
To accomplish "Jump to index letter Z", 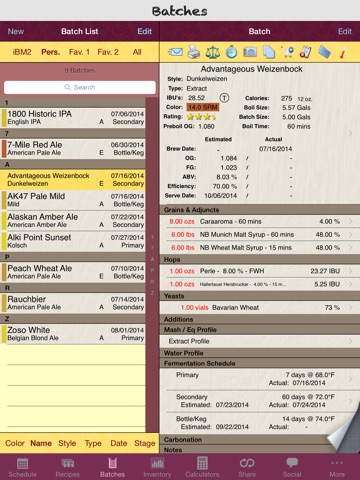I will [152, 293].
